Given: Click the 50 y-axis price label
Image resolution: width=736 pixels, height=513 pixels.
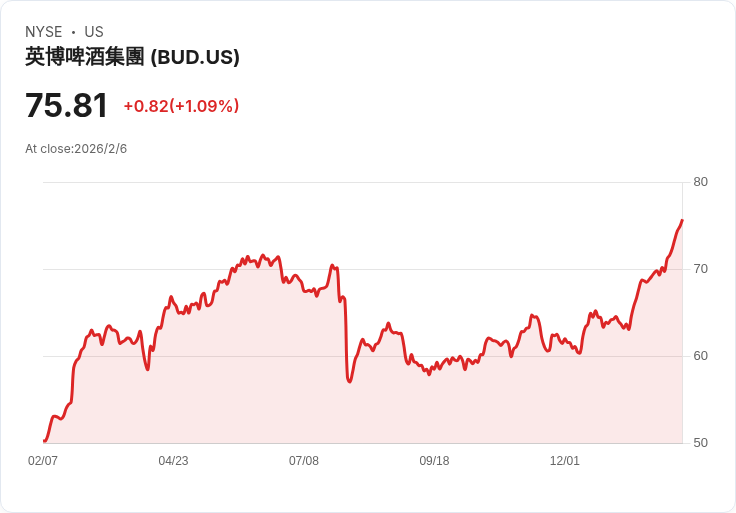Looking at the screenshot, I should point(700,443).
